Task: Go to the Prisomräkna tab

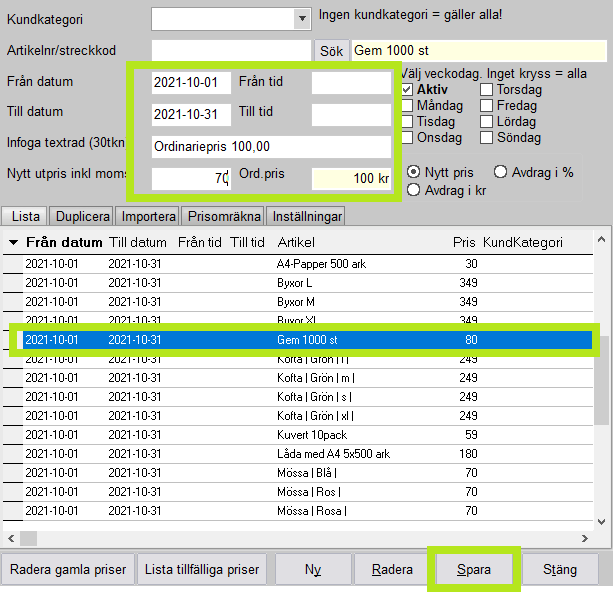Action: coord(225,216)
